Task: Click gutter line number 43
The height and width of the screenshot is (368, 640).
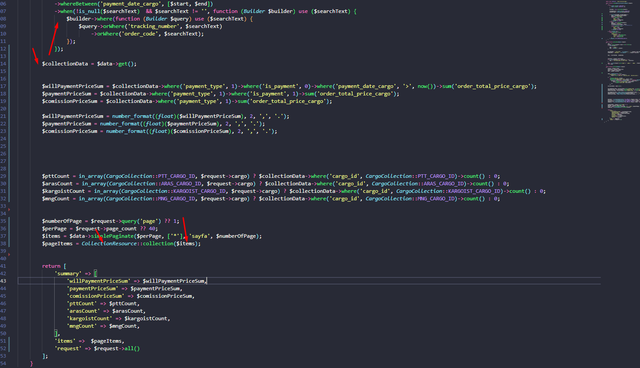Action: [x=3, y=281]
